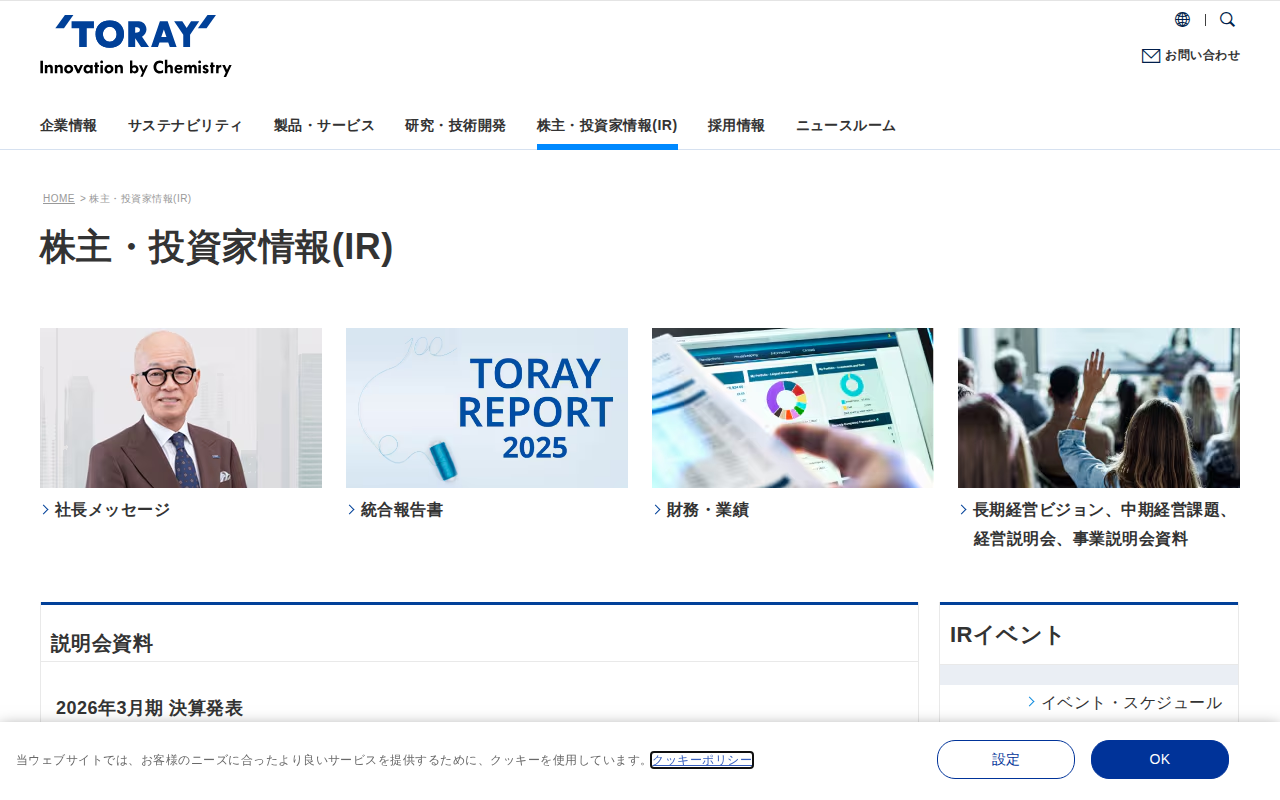Image resolution: width=1280 pixels, height=800 pixels.
Task: Accept cookies with OK button
Action: 1160,759
